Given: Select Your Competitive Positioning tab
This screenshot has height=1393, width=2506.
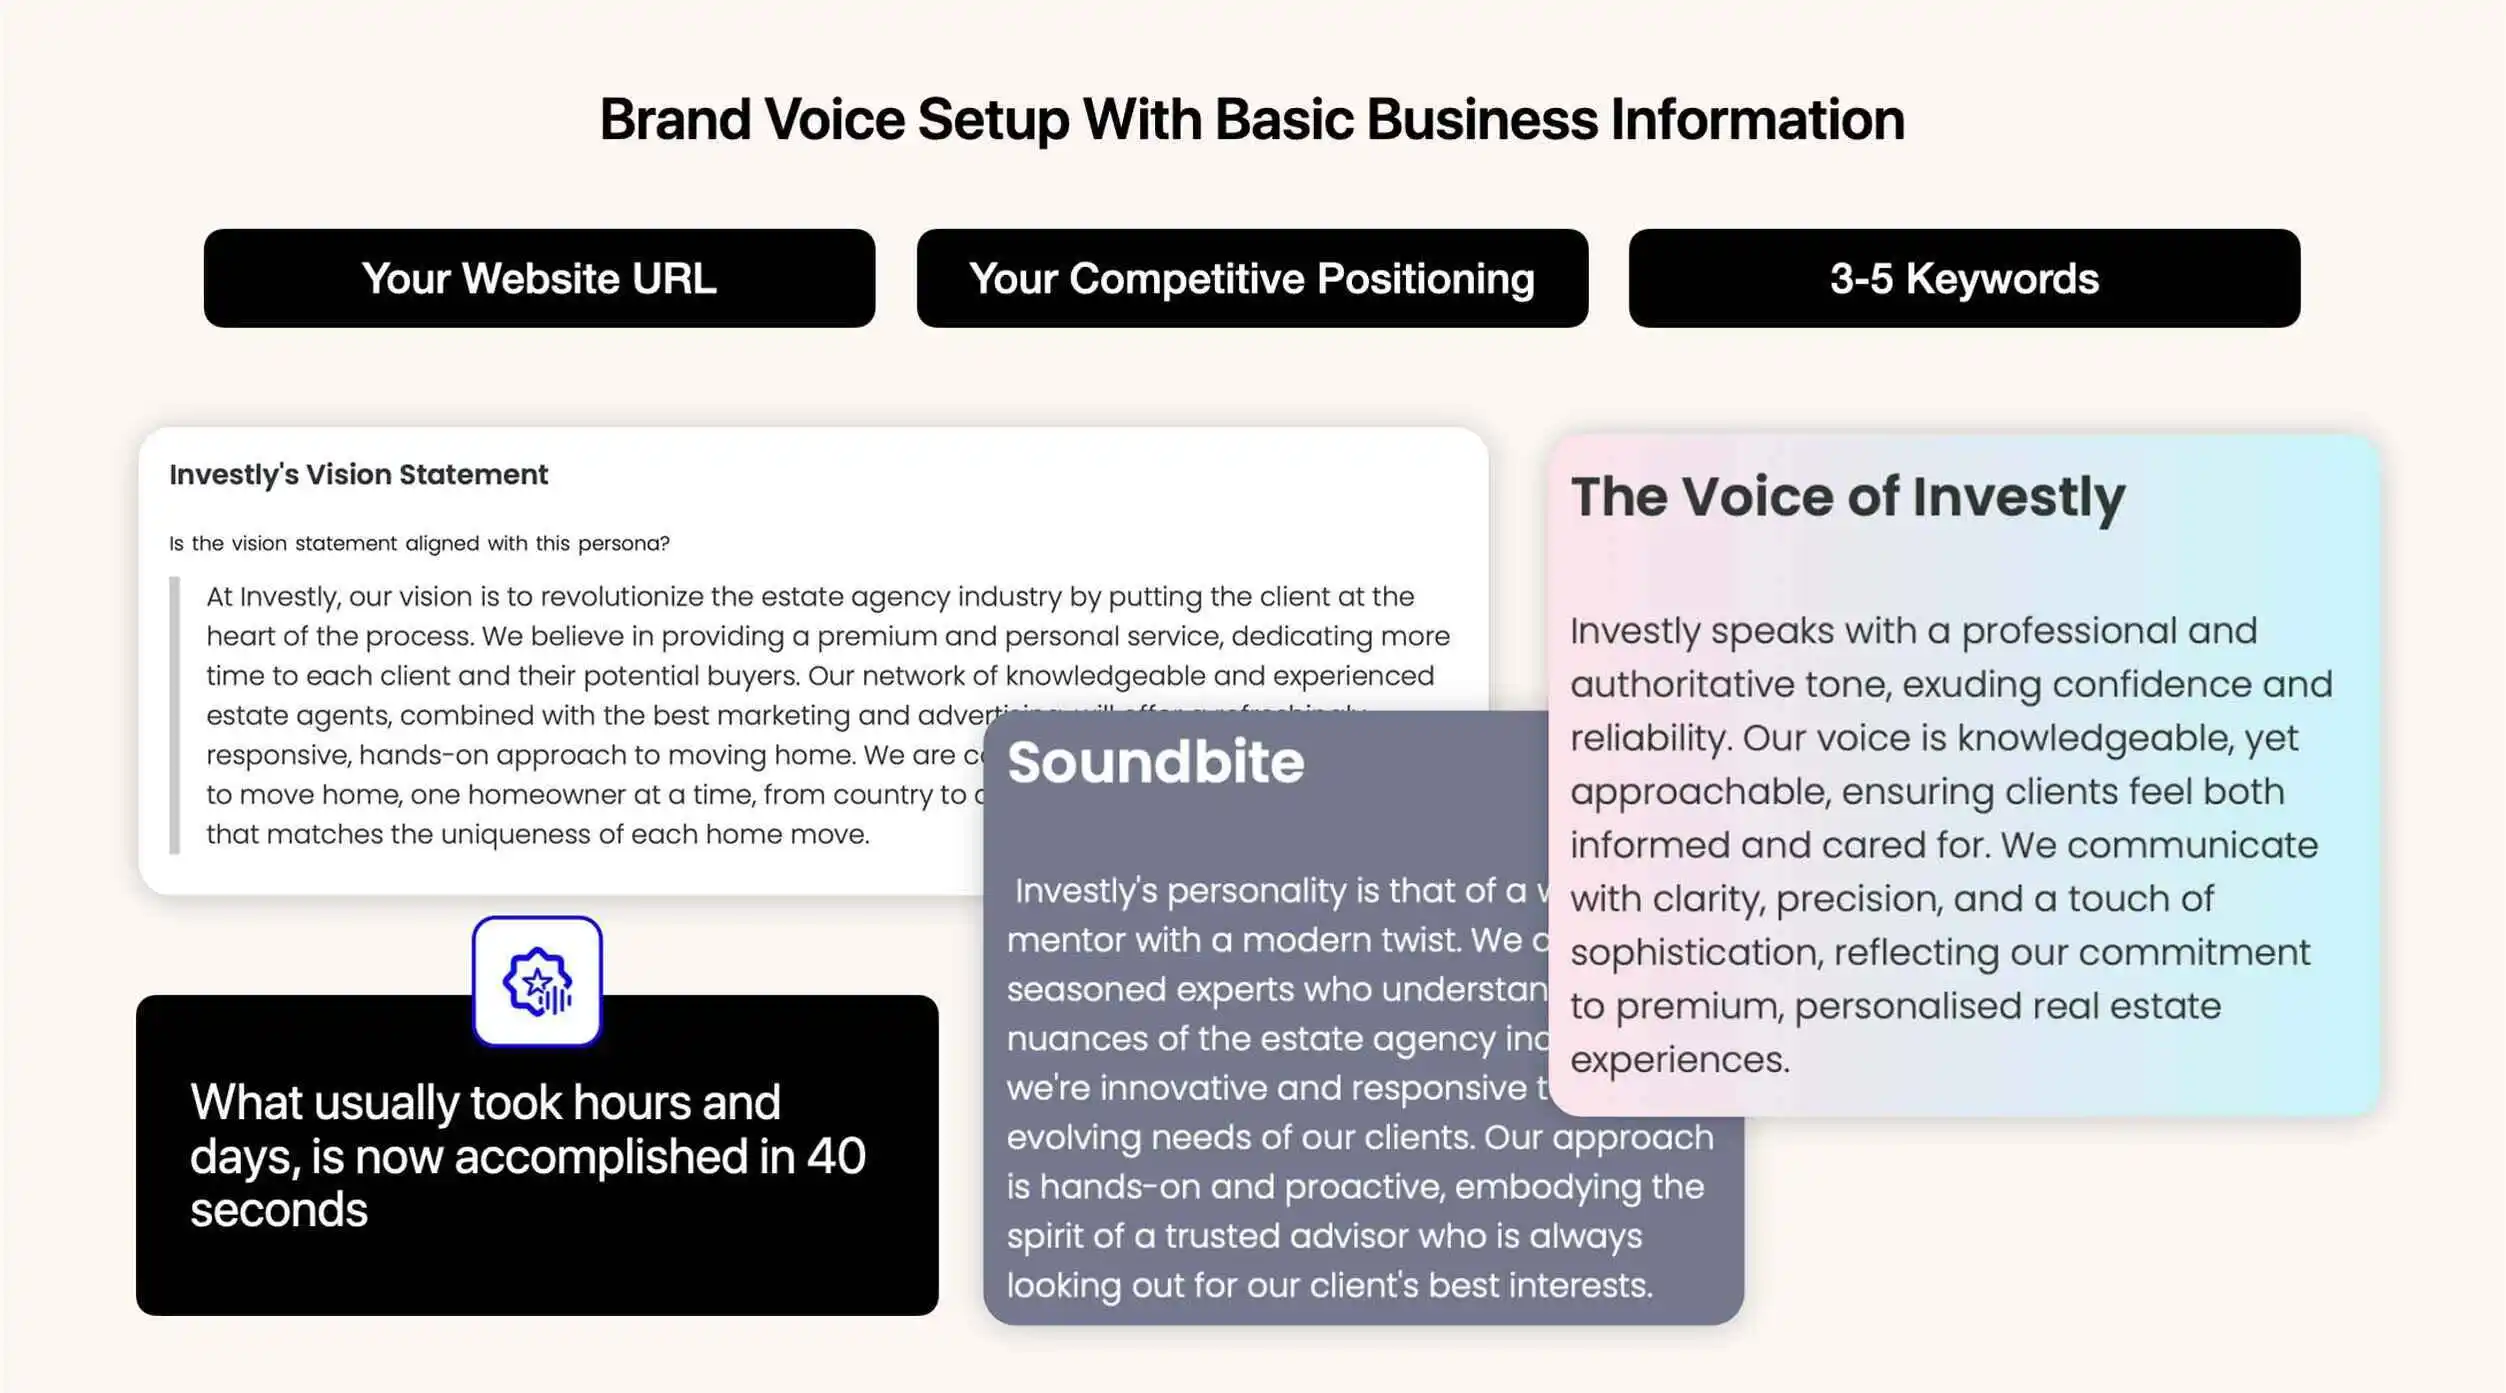Looking at the screenshot, I should point(1250,278).
